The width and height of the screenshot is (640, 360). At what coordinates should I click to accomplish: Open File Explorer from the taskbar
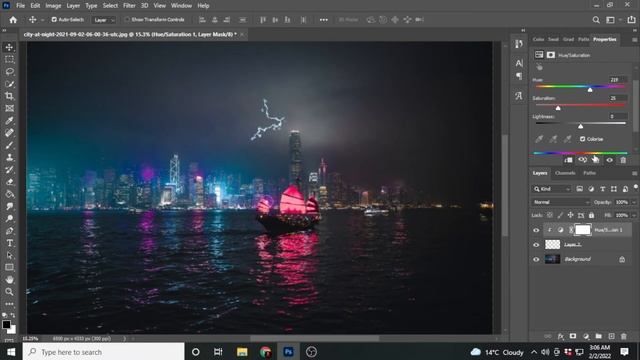(242, 352)
